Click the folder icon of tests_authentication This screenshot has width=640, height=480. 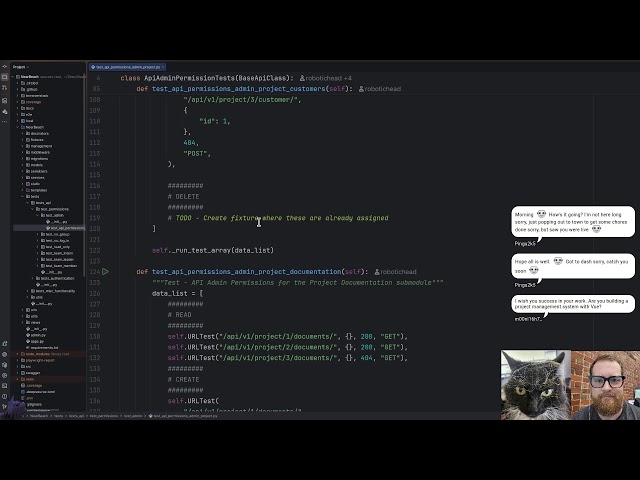pos(38,278)
